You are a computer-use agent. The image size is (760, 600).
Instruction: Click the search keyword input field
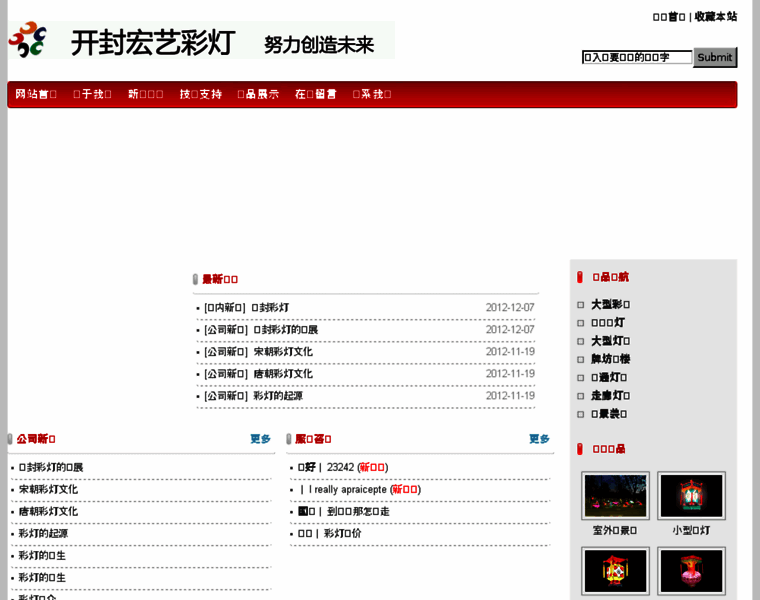636,58
